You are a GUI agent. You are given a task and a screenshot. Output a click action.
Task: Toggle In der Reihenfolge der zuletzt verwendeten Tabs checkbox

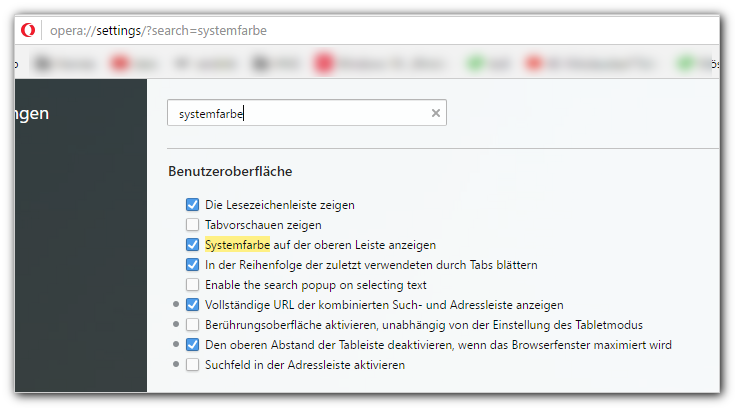(x=192, y=264)
